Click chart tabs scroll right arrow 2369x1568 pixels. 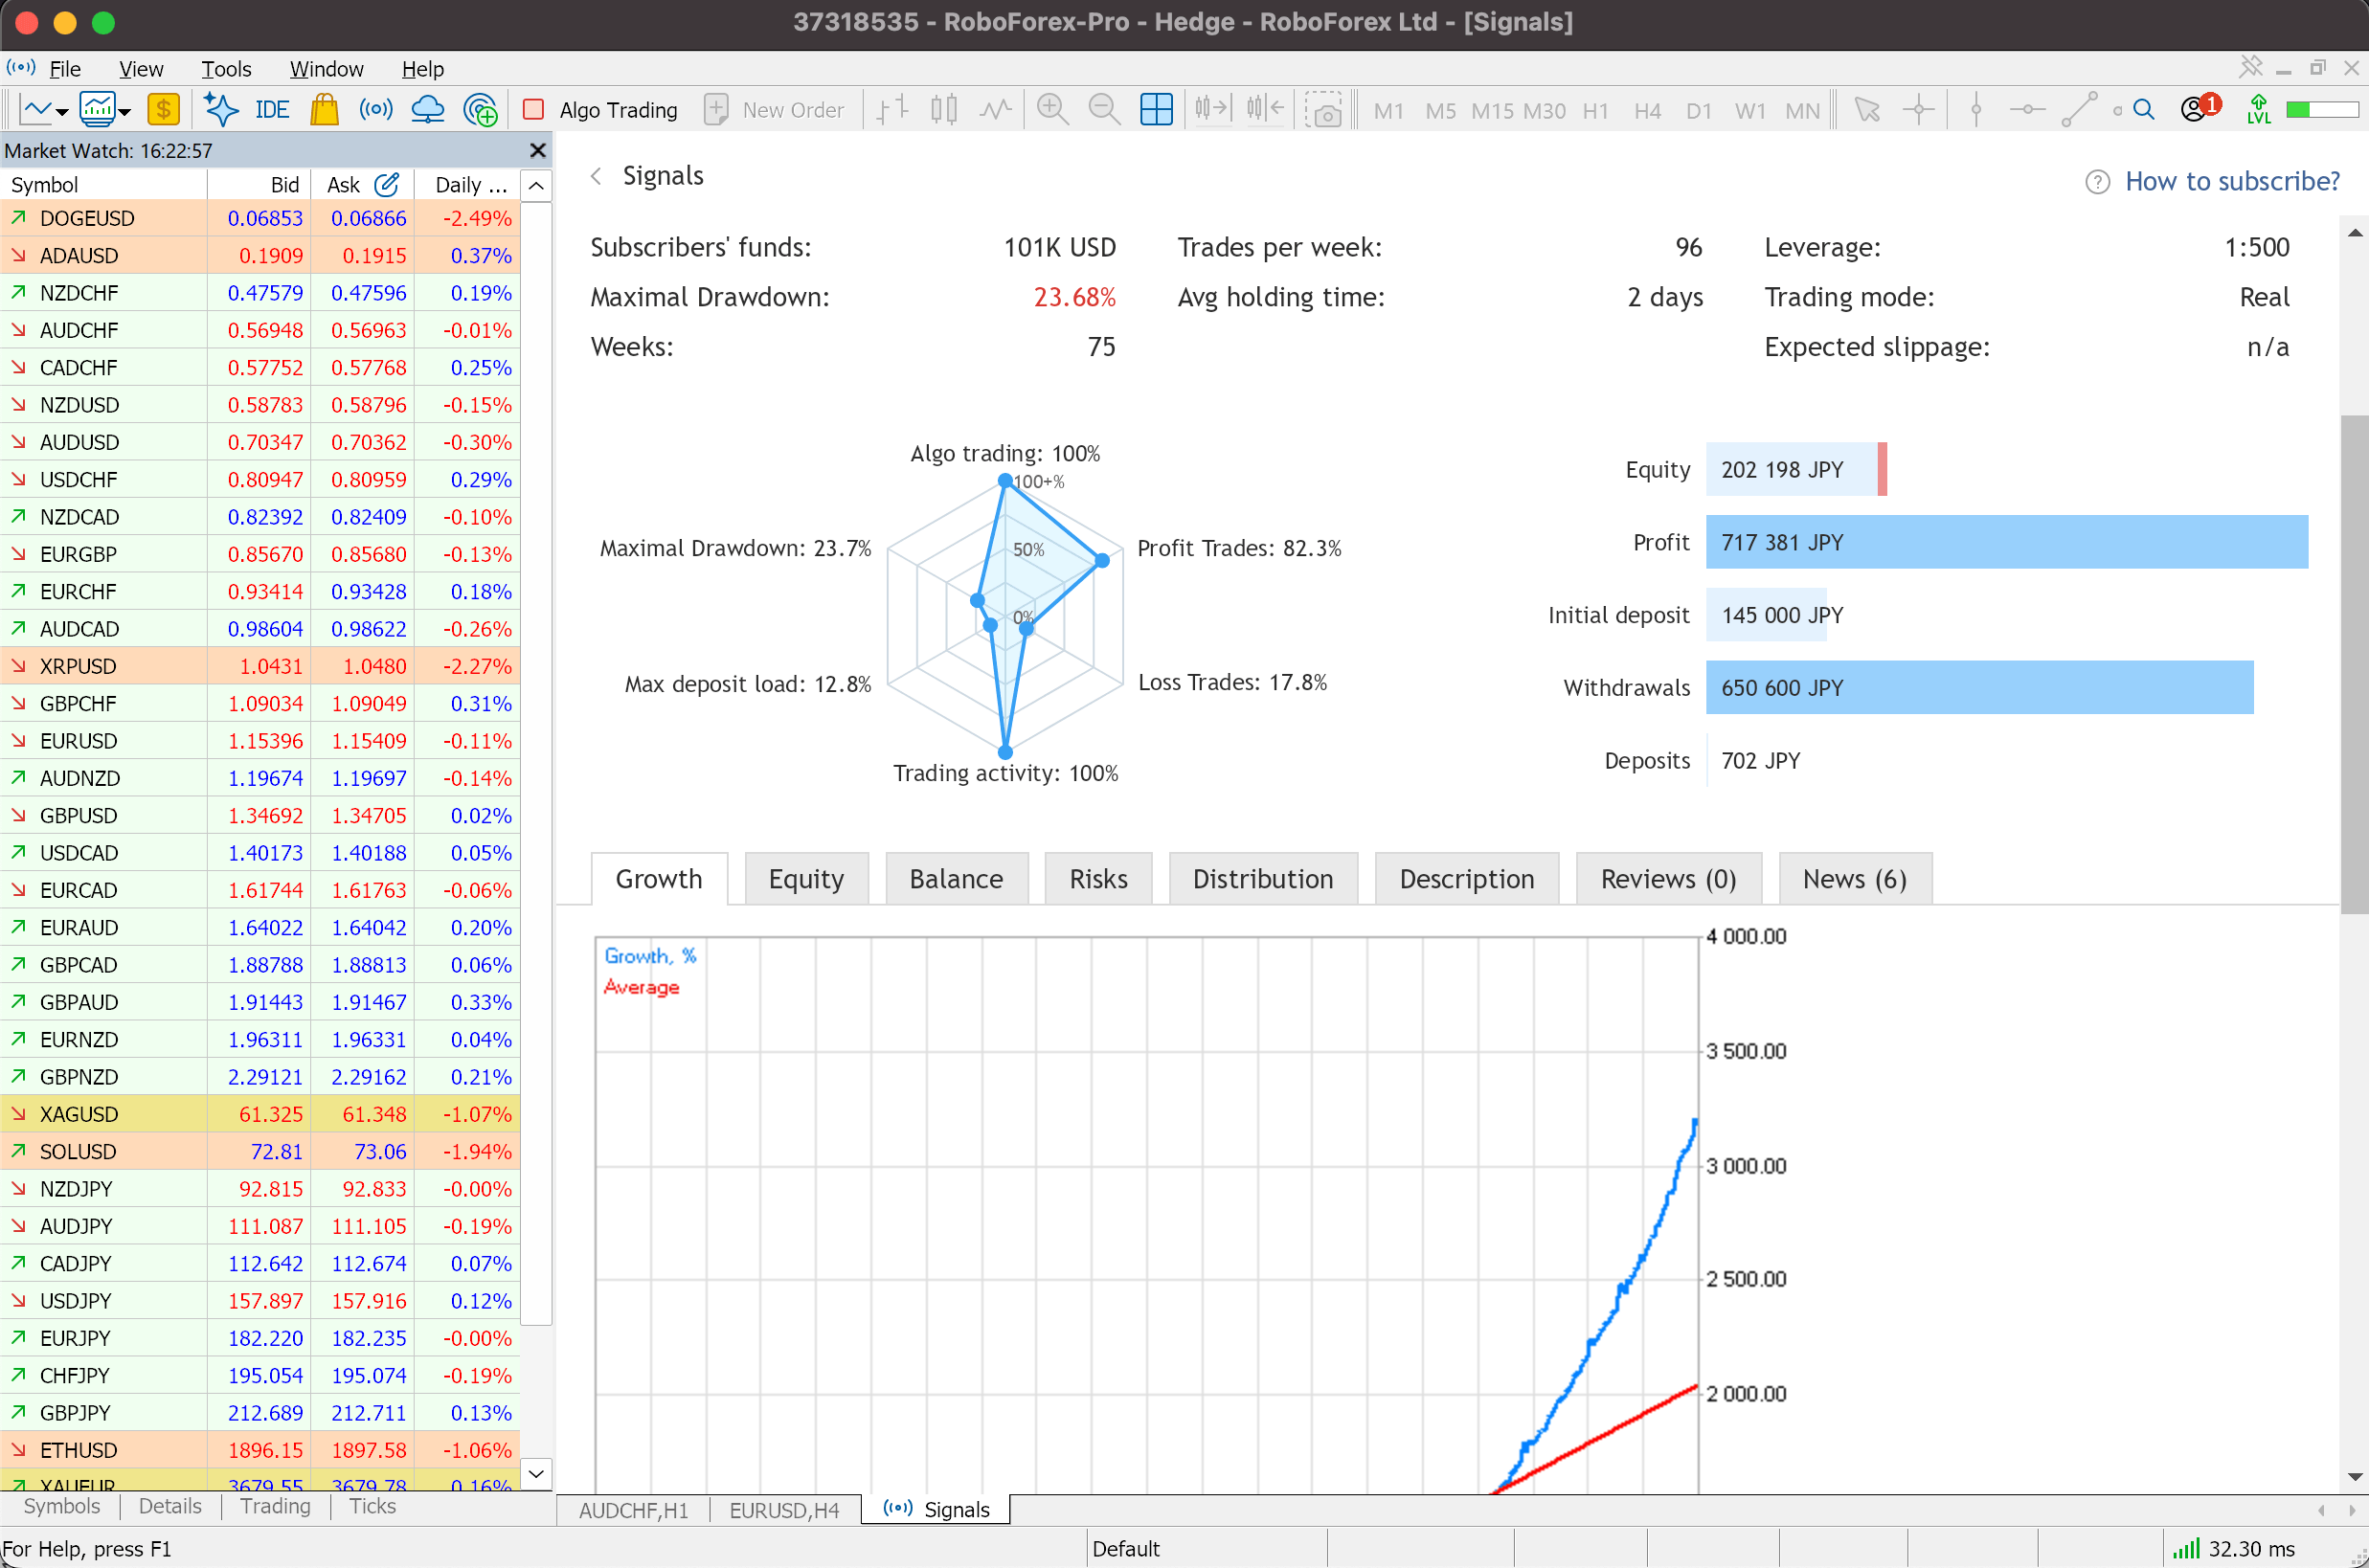(2352, 1510)
